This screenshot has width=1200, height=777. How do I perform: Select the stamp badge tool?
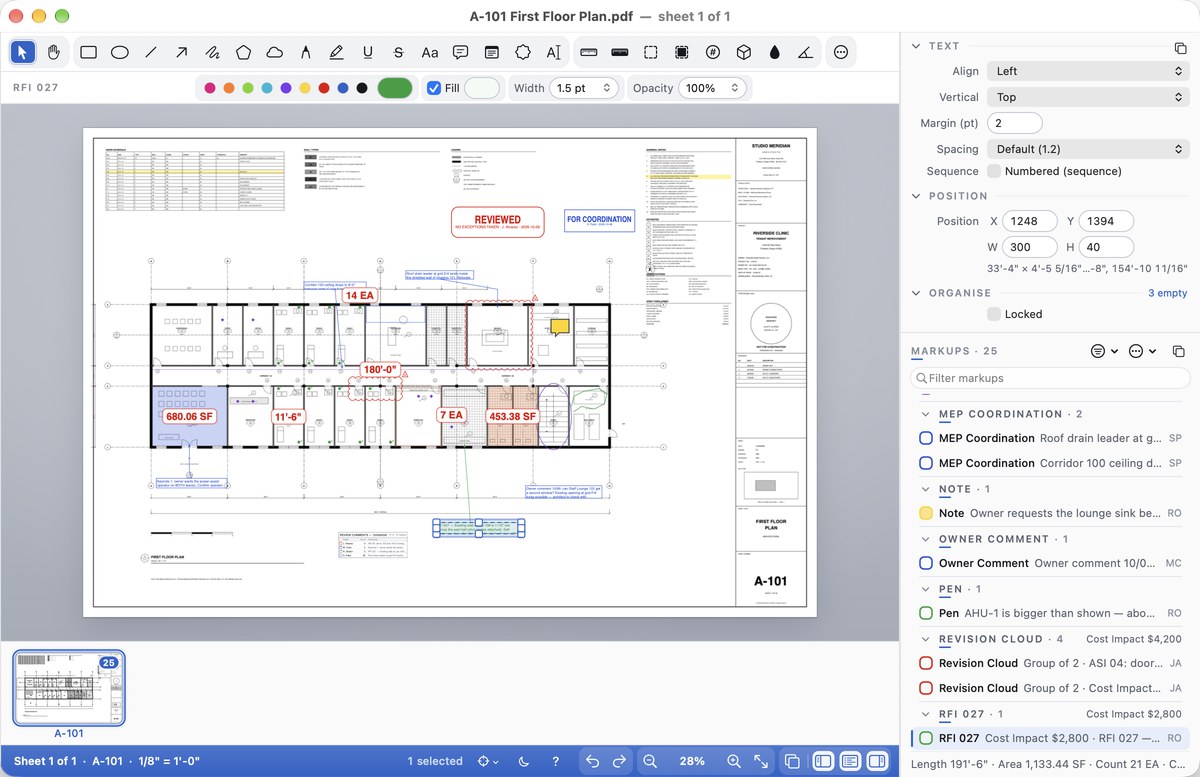[x=522, y=52]
